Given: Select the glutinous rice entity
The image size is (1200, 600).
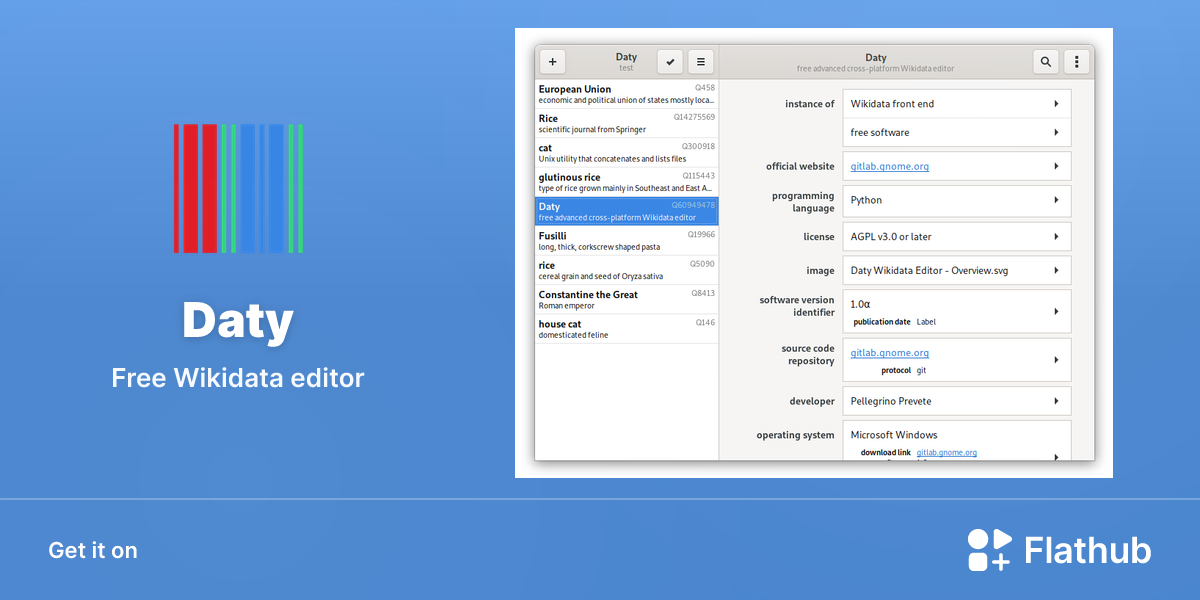Looking at the screenshot, I should tap(627, 182).
